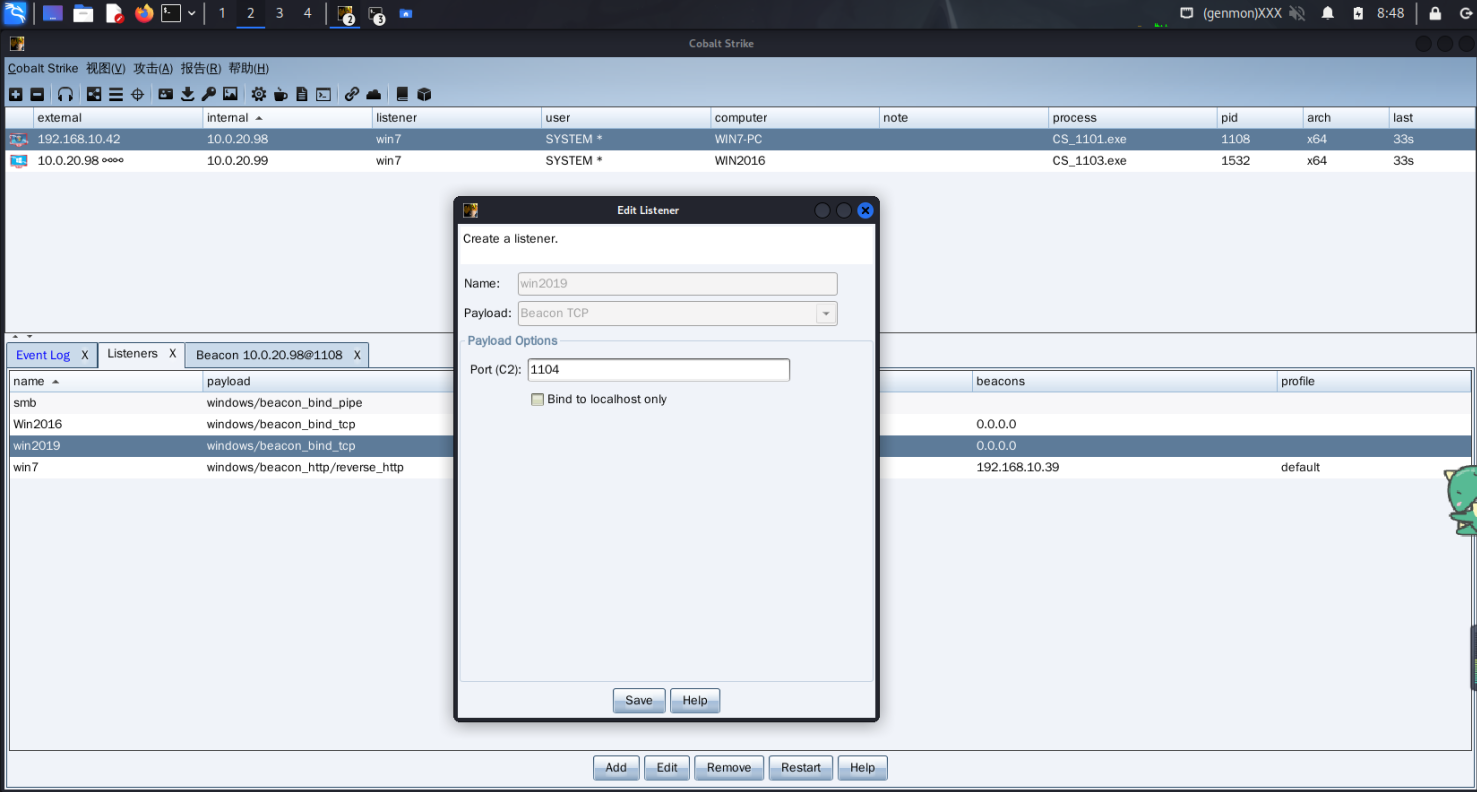Click the disconnect minus icon in toolbar

(37, 94)
